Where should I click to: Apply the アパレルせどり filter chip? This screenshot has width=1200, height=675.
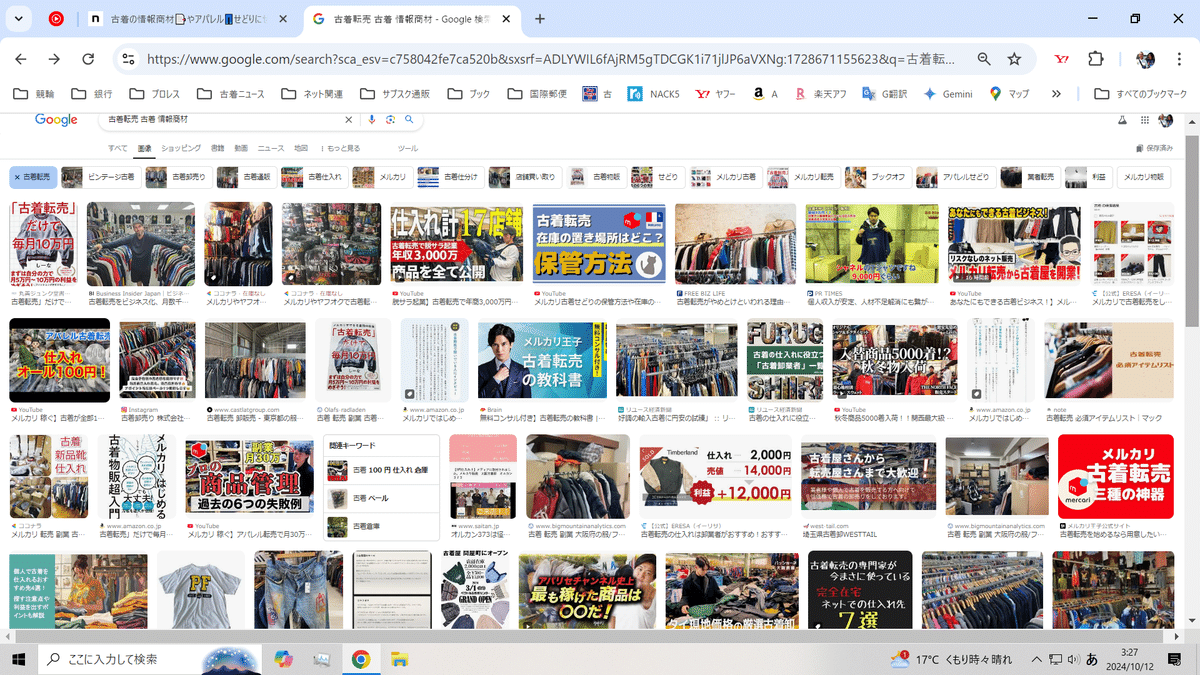pos(955,177)
